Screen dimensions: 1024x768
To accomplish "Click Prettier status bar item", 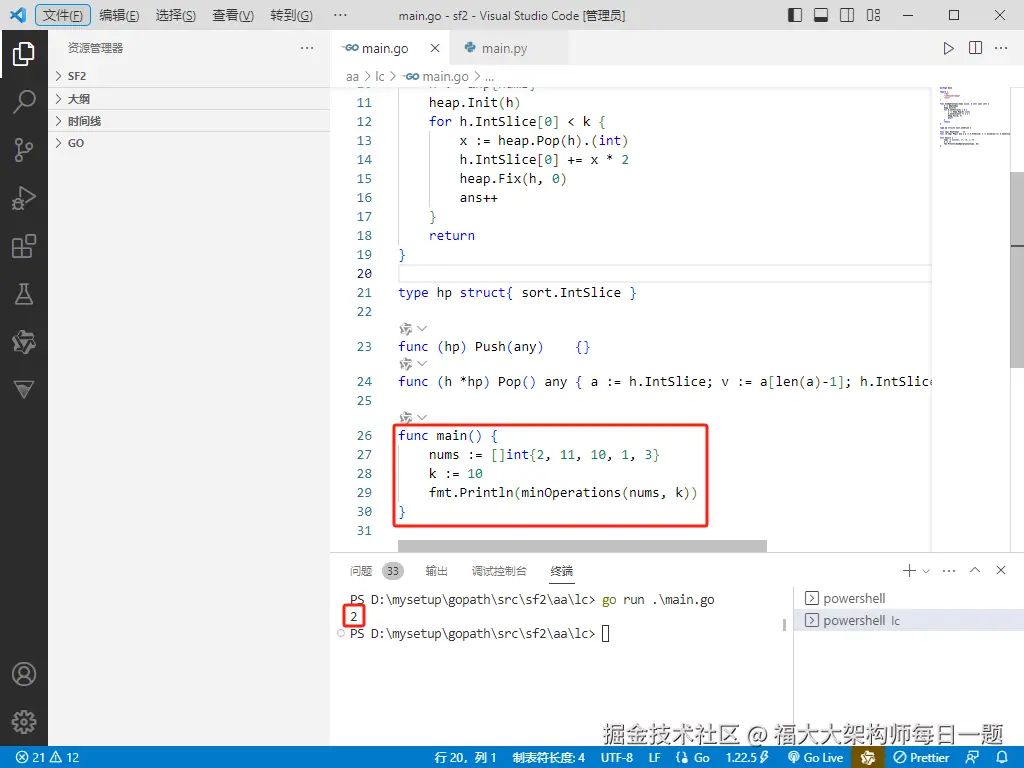I will pyautogui.click(x=921, y=758).
